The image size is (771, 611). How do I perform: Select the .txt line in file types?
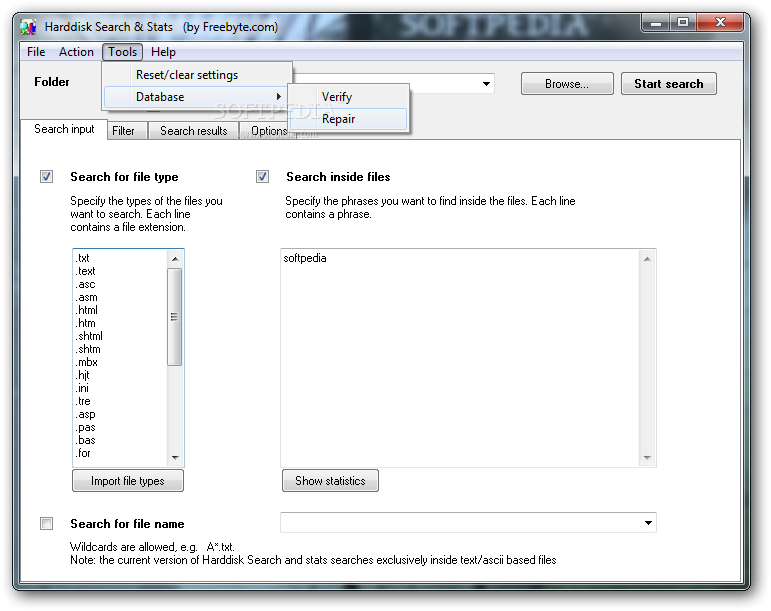(83, 258)
